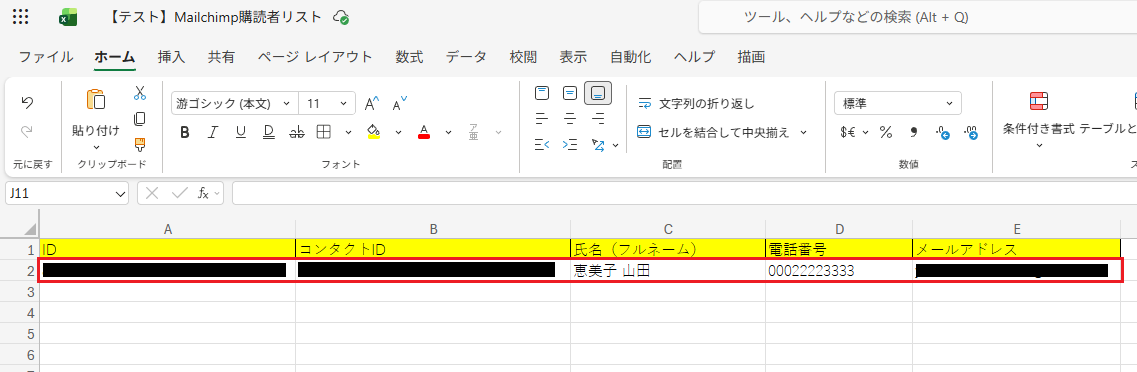Open the Name Box dropdown arrow

120,194
